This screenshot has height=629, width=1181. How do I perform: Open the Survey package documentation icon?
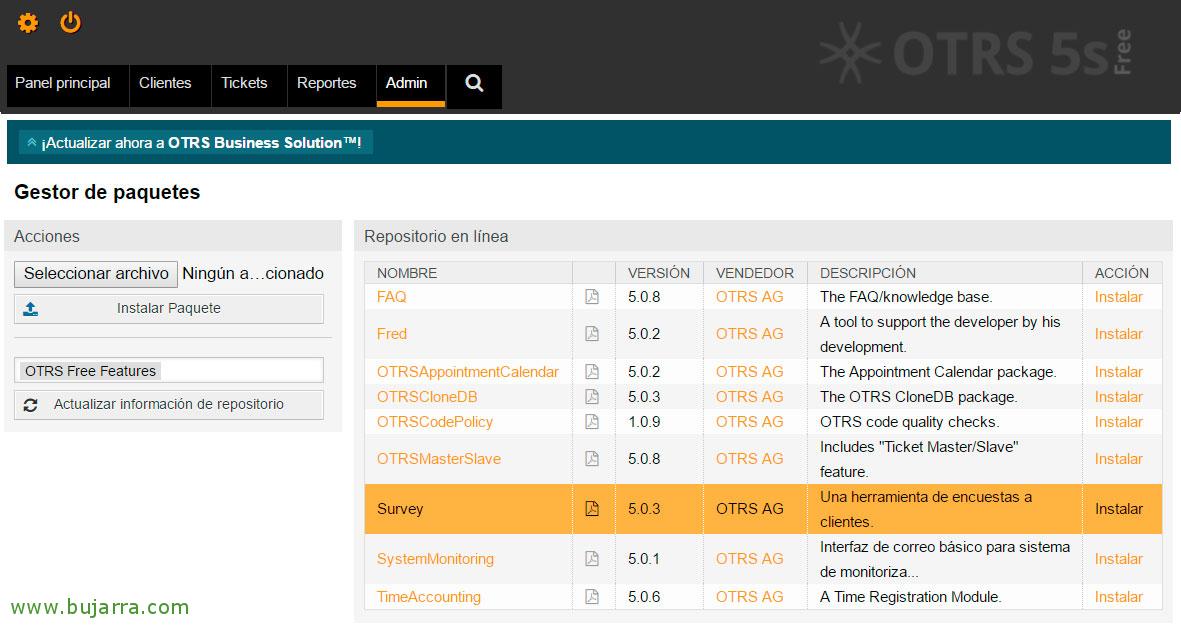[x=592, y=509]
